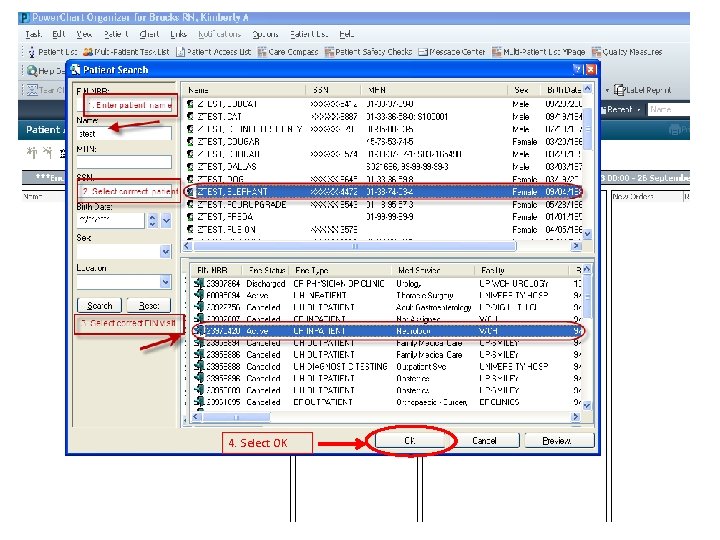Click patient icon on ZTEST, DALLAS row
This screenshot has width=720, height=540.
point(190,166)
